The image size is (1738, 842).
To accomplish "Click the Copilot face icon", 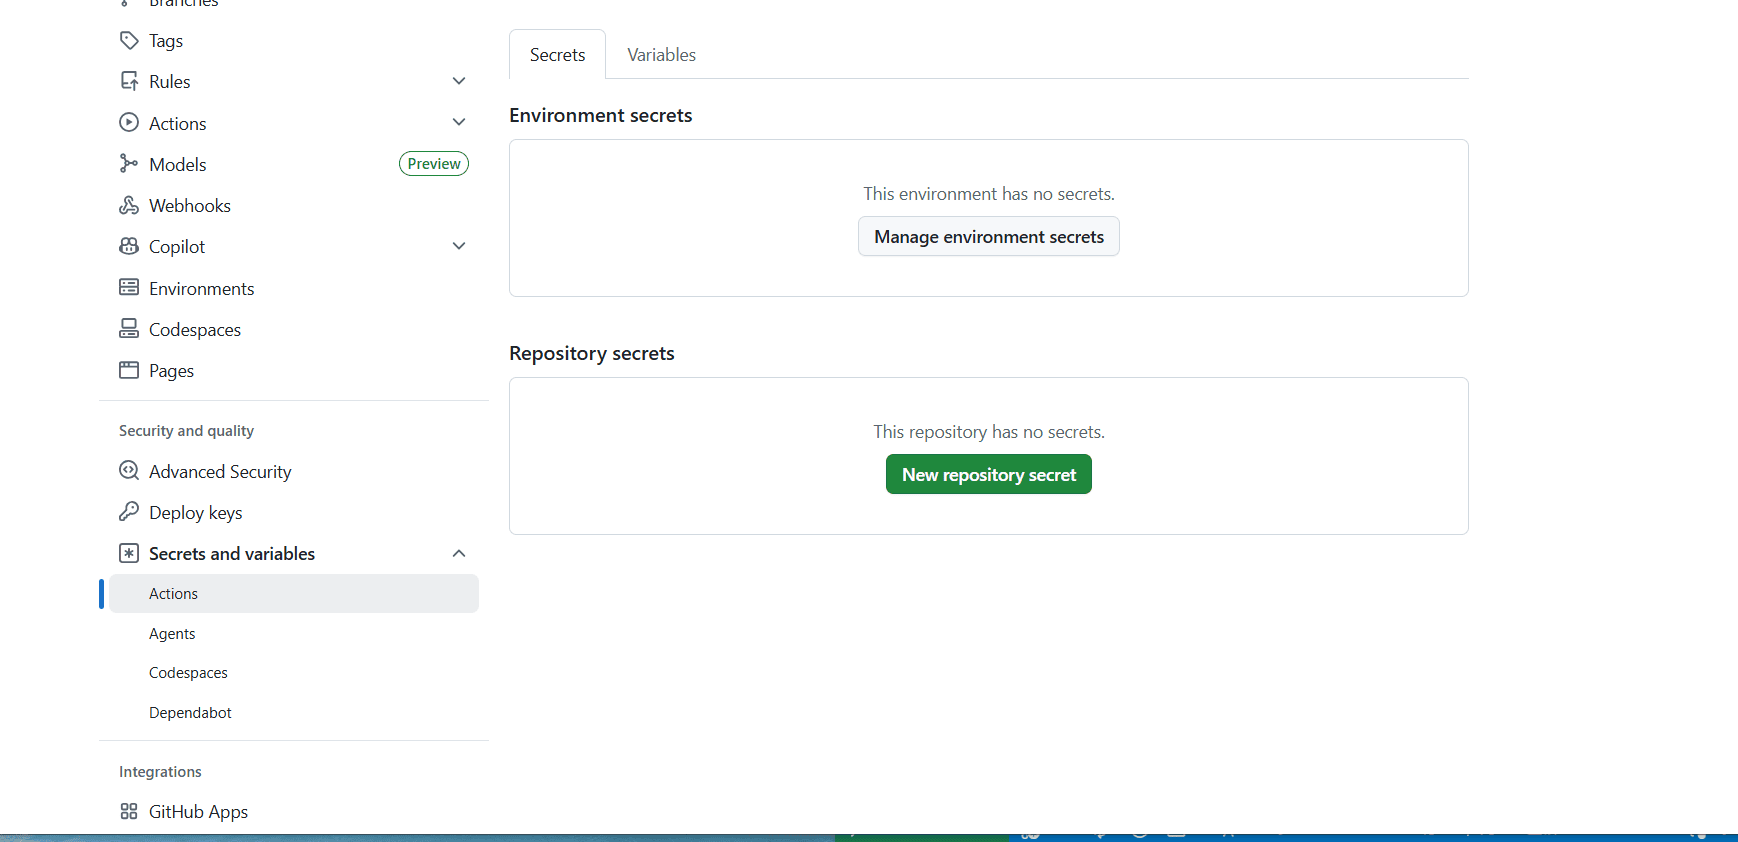I will [x=129, y=246].
